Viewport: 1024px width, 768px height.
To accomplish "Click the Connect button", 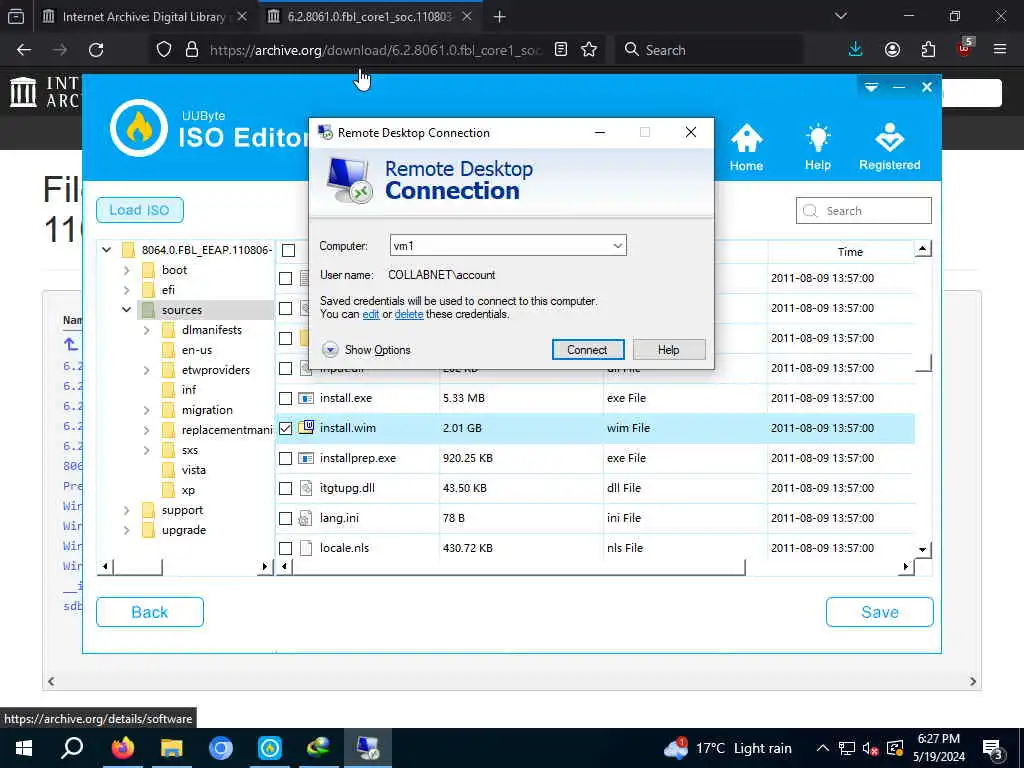I will coord(587,350).
